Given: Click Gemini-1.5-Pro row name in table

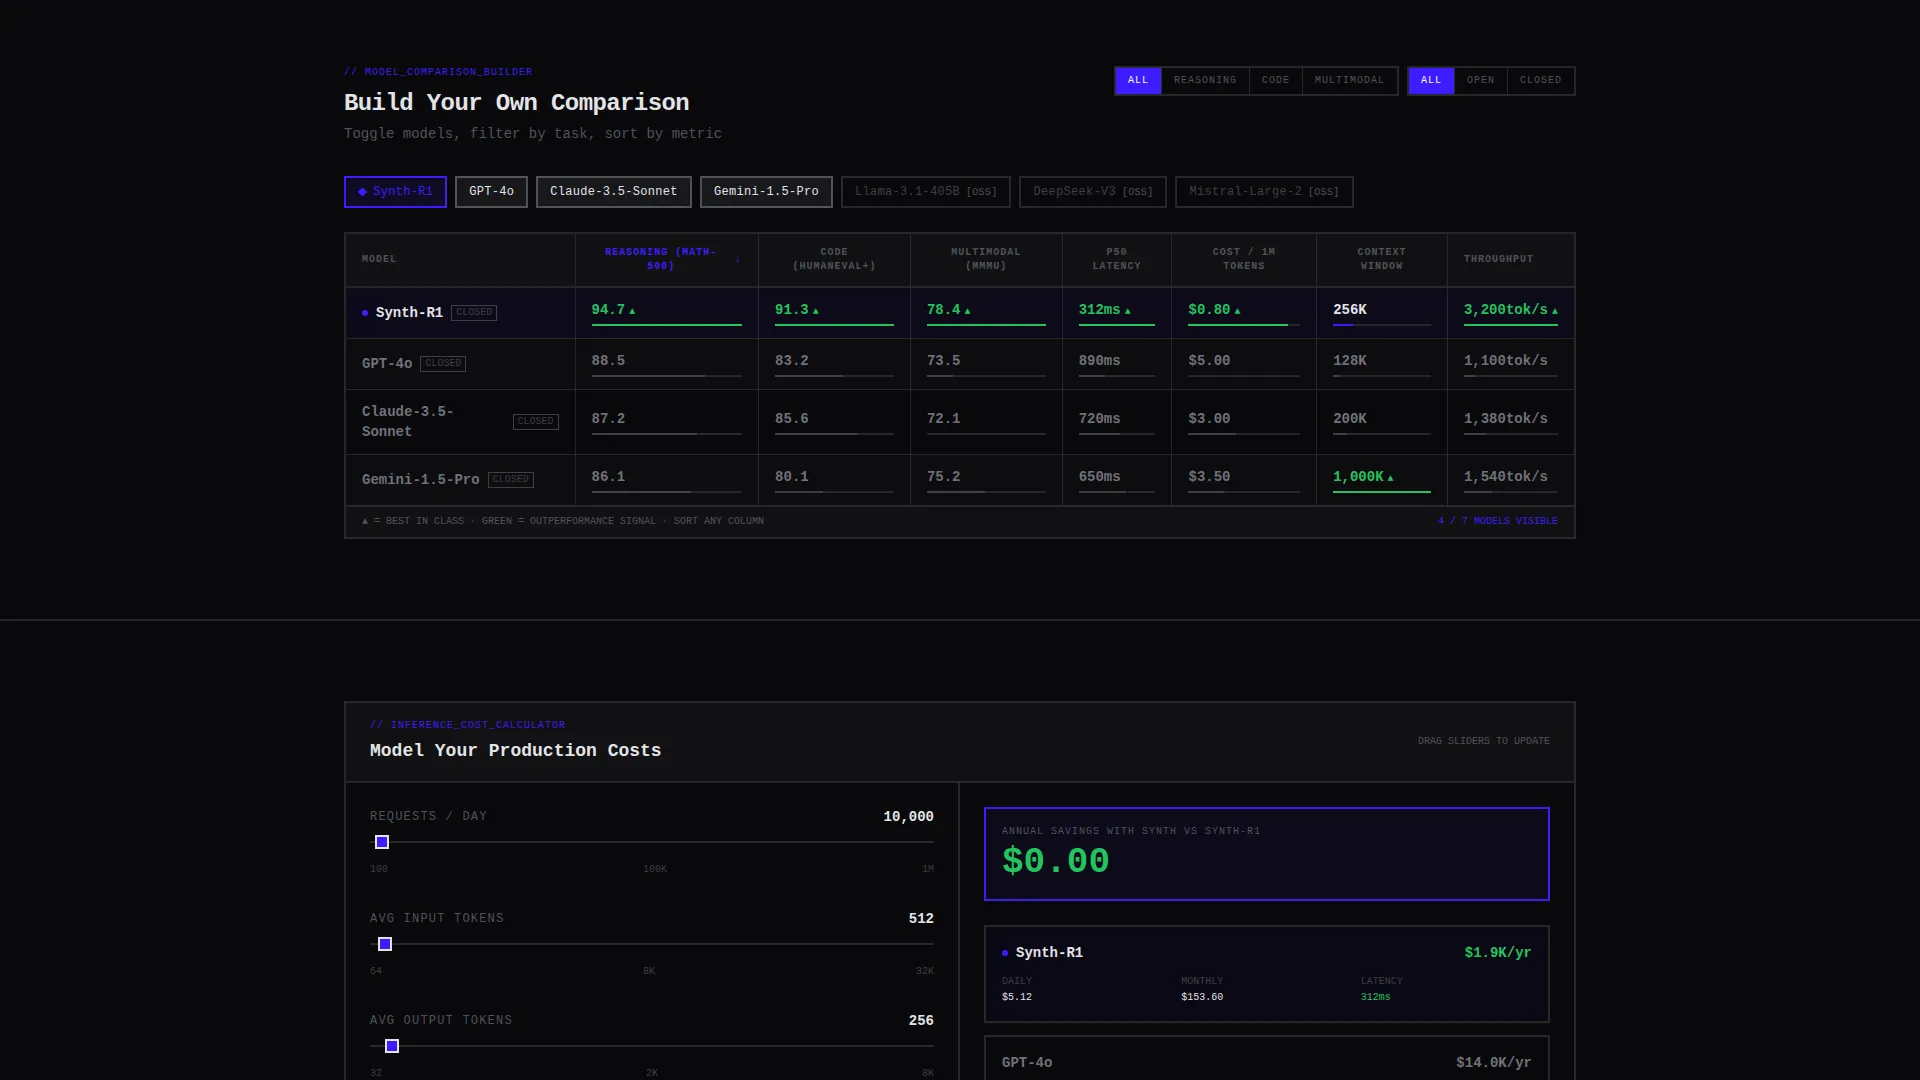Looking at the screenshot, I should [420, 480].
